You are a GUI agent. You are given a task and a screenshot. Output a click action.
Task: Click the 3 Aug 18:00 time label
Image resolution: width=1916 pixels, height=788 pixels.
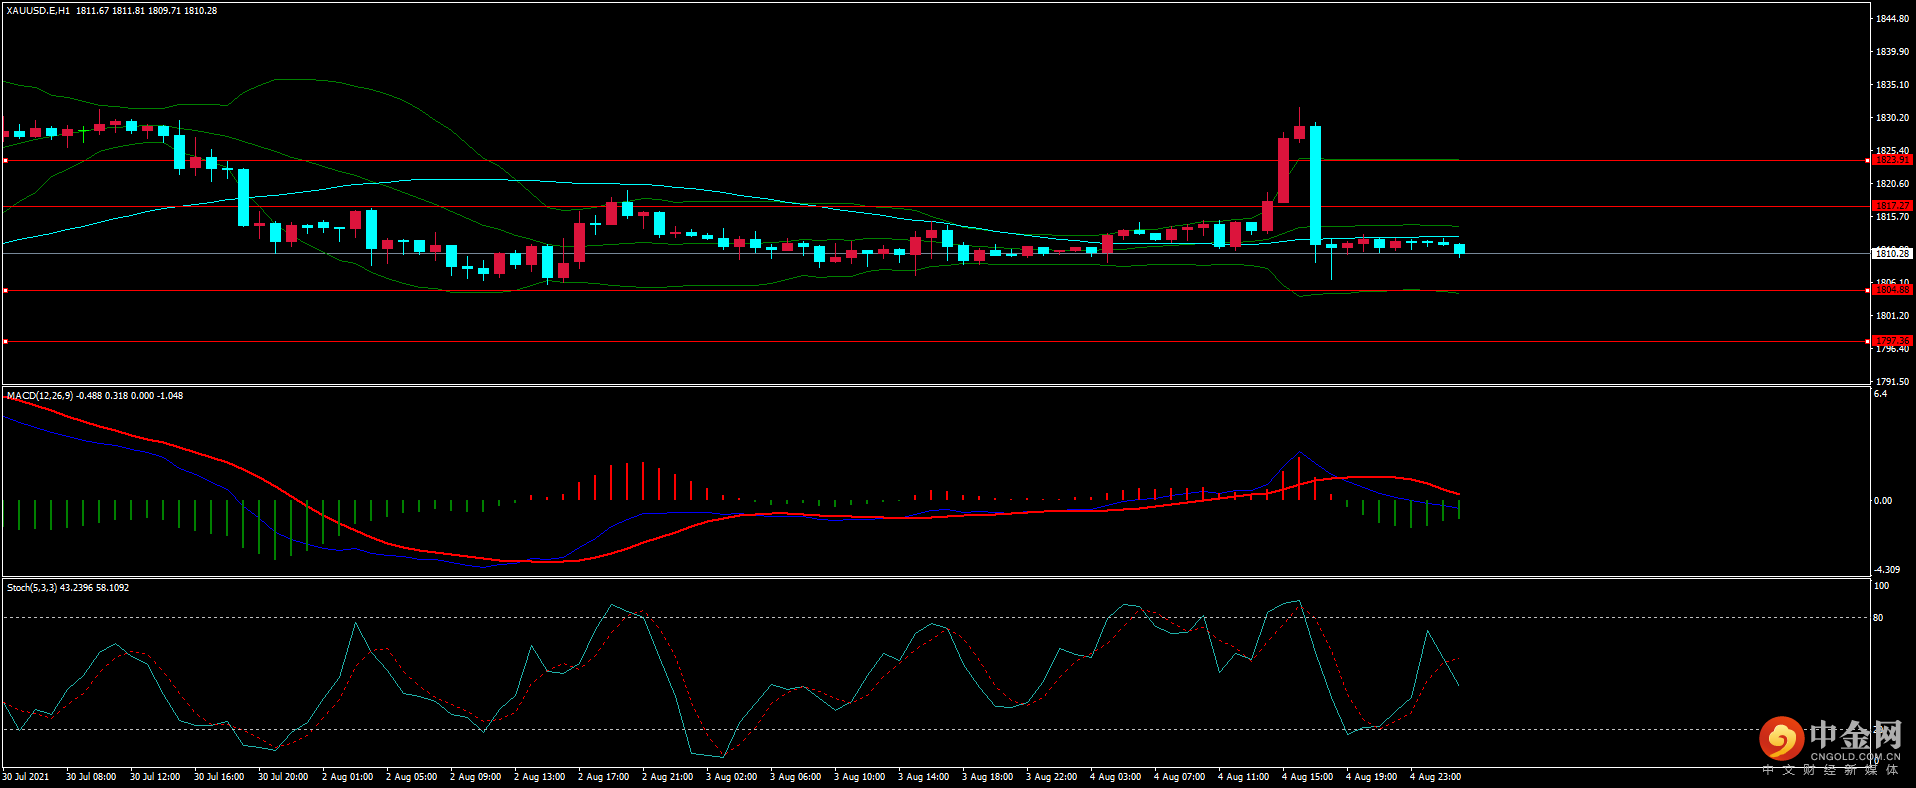pos(987,777)
